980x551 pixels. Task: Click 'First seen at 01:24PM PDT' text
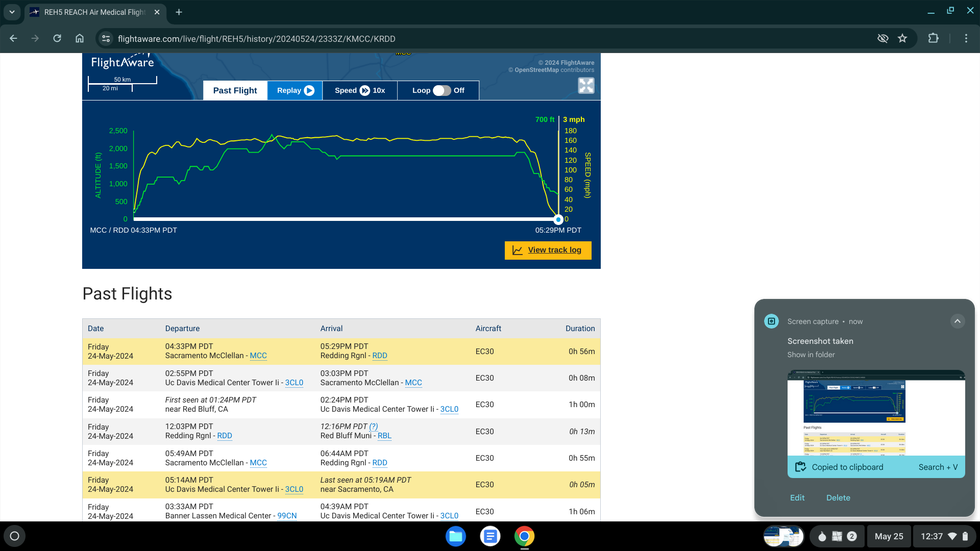(211, 400)
